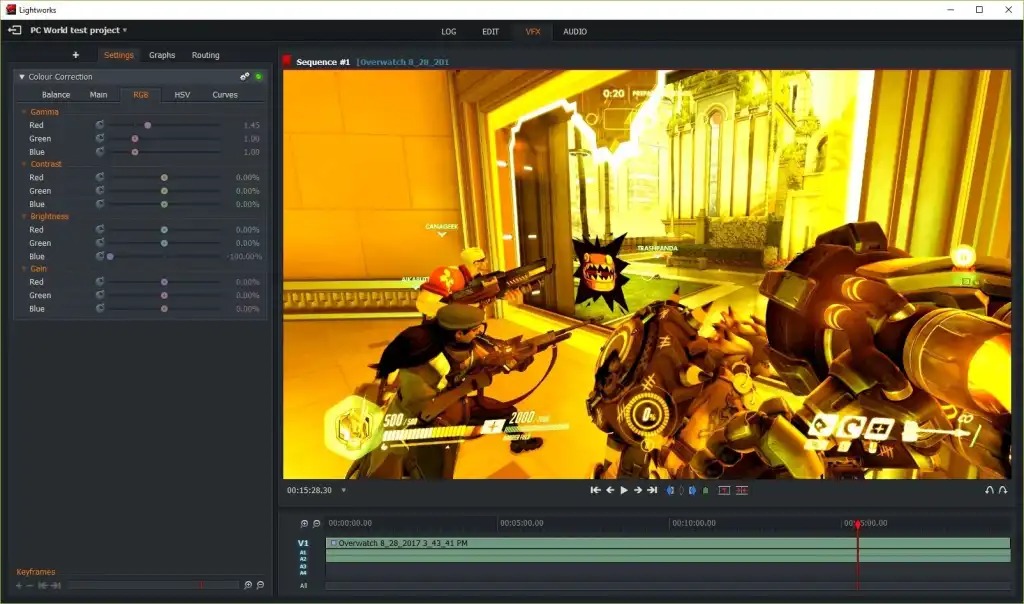Jump to the start of the sequence
This screenshot has height=604, width=1024.
click(595, 490)
